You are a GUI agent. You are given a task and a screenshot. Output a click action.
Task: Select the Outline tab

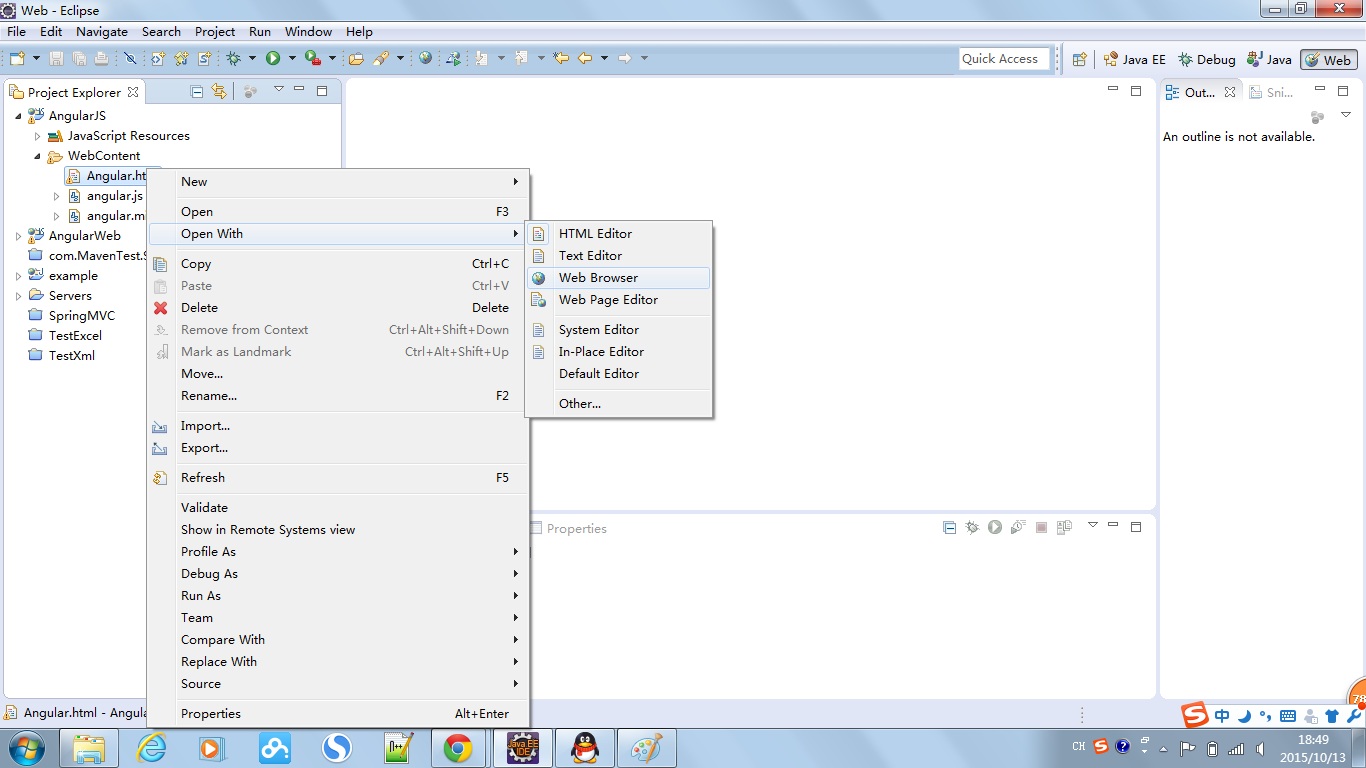[1201, 92]
